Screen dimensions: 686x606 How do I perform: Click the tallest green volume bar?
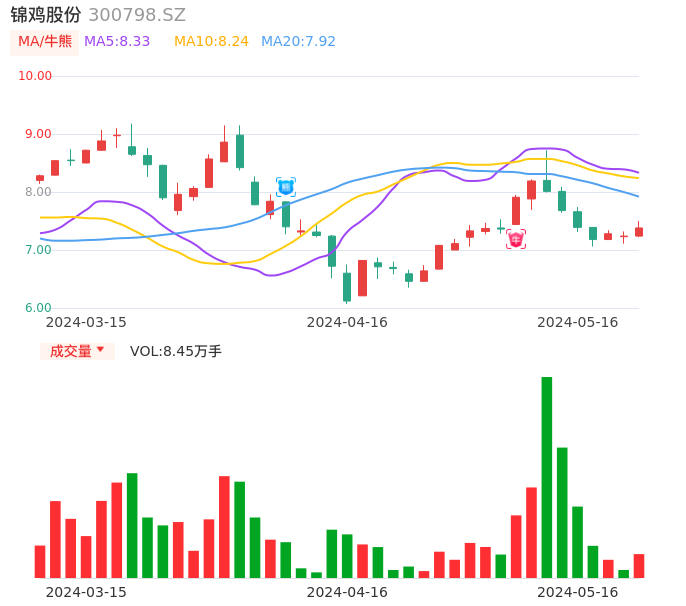point(547,477)
